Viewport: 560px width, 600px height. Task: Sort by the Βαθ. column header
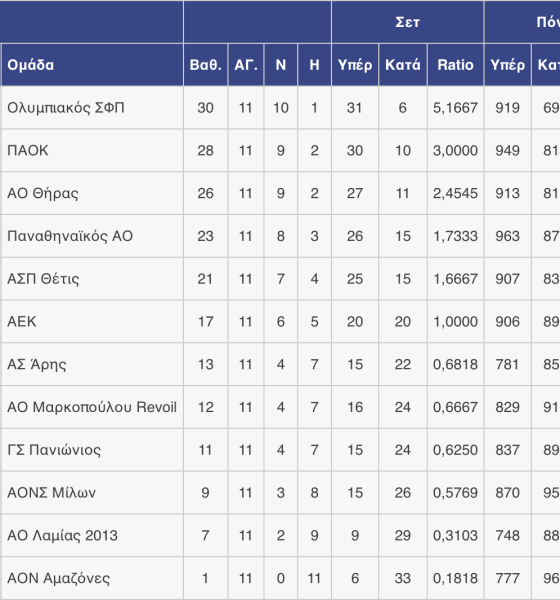(x=206, y=65)
